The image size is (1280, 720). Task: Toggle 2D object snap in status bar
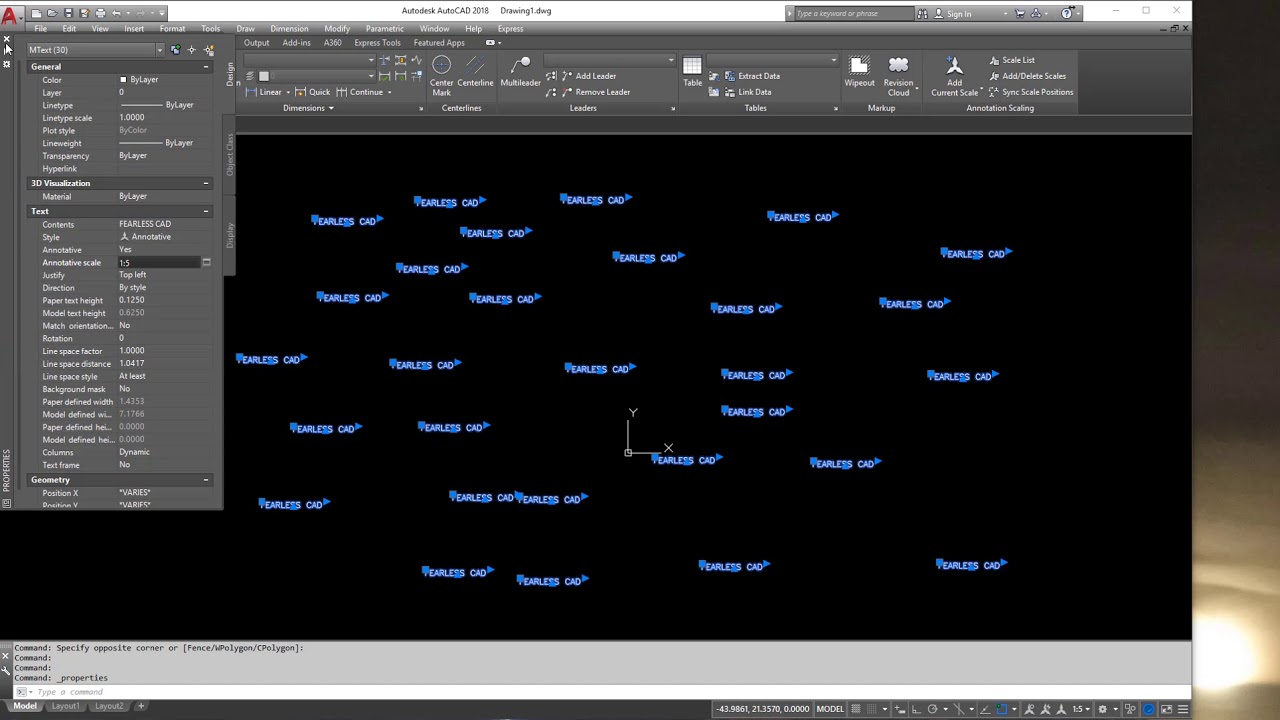(x=1002, y=709)
